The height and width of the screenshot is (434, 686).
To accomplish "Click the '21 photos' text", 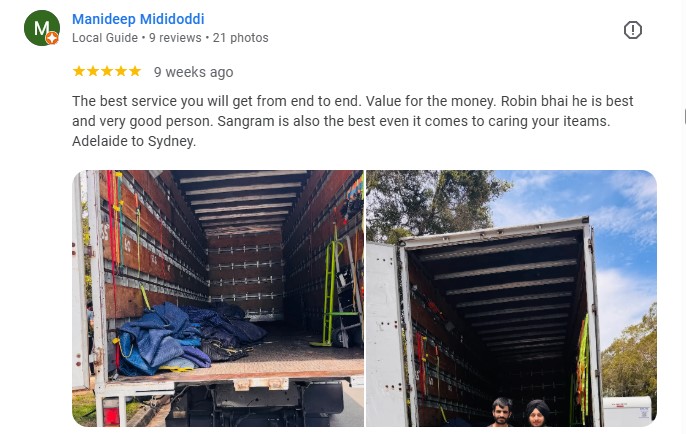I will (x=241, y=38).
